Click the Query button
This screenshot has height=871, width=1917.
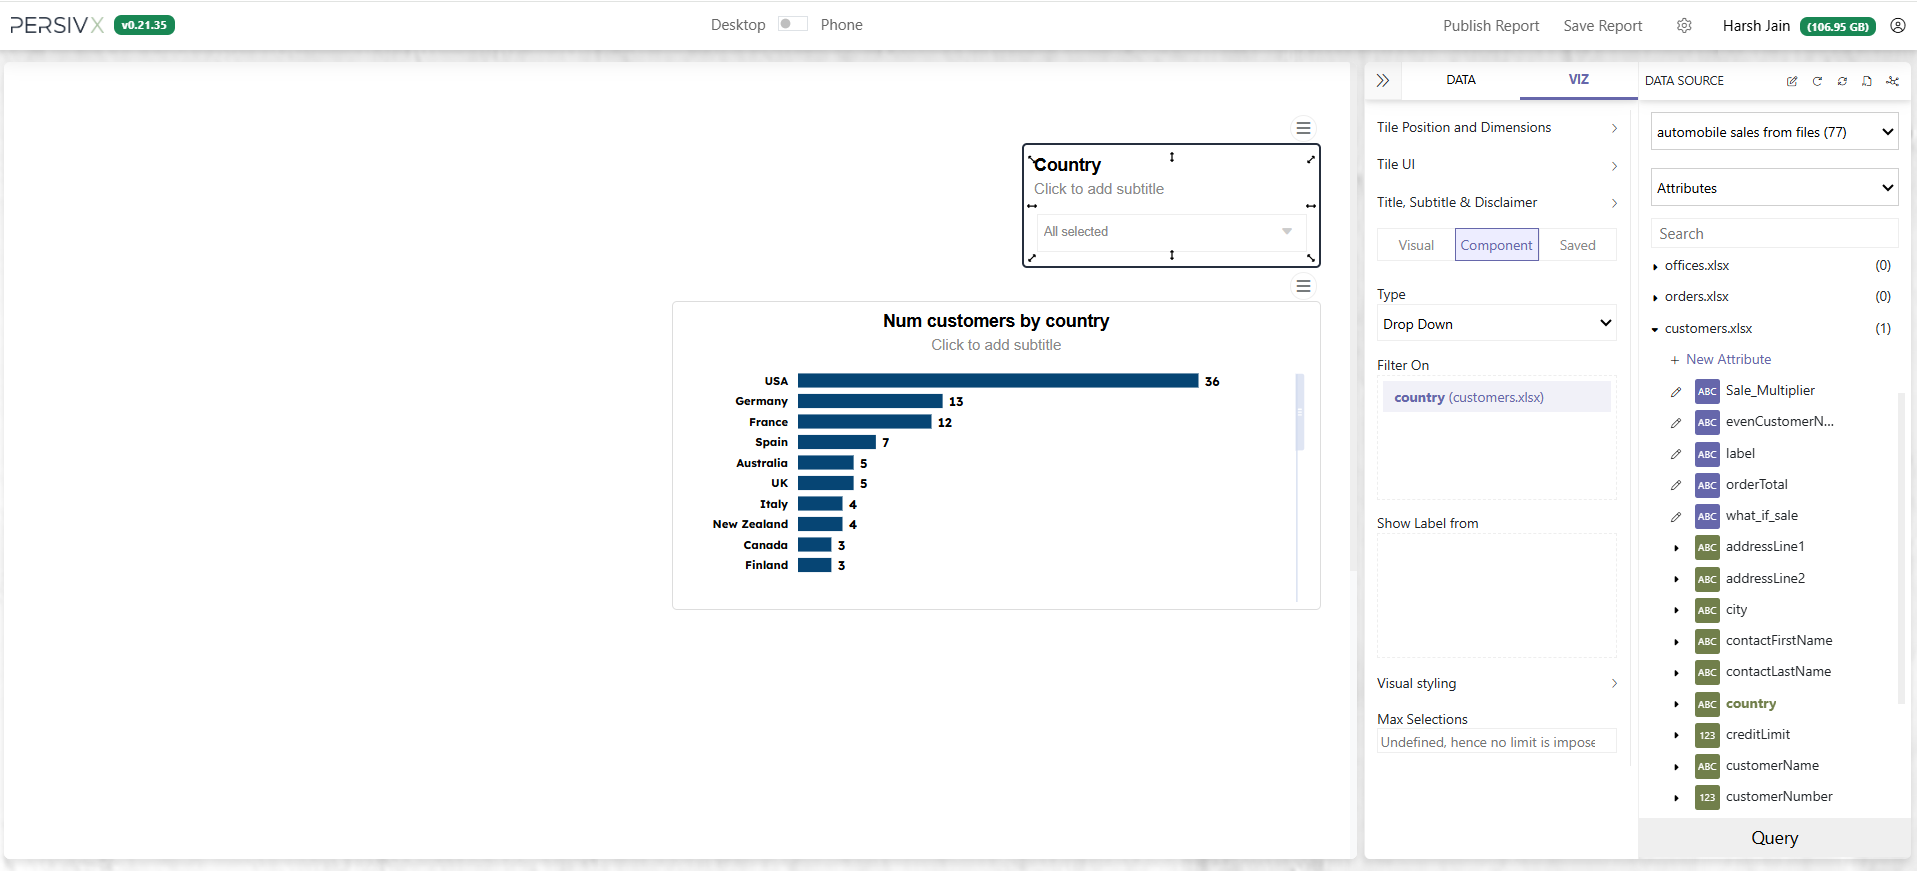[x=1774, y=838]
